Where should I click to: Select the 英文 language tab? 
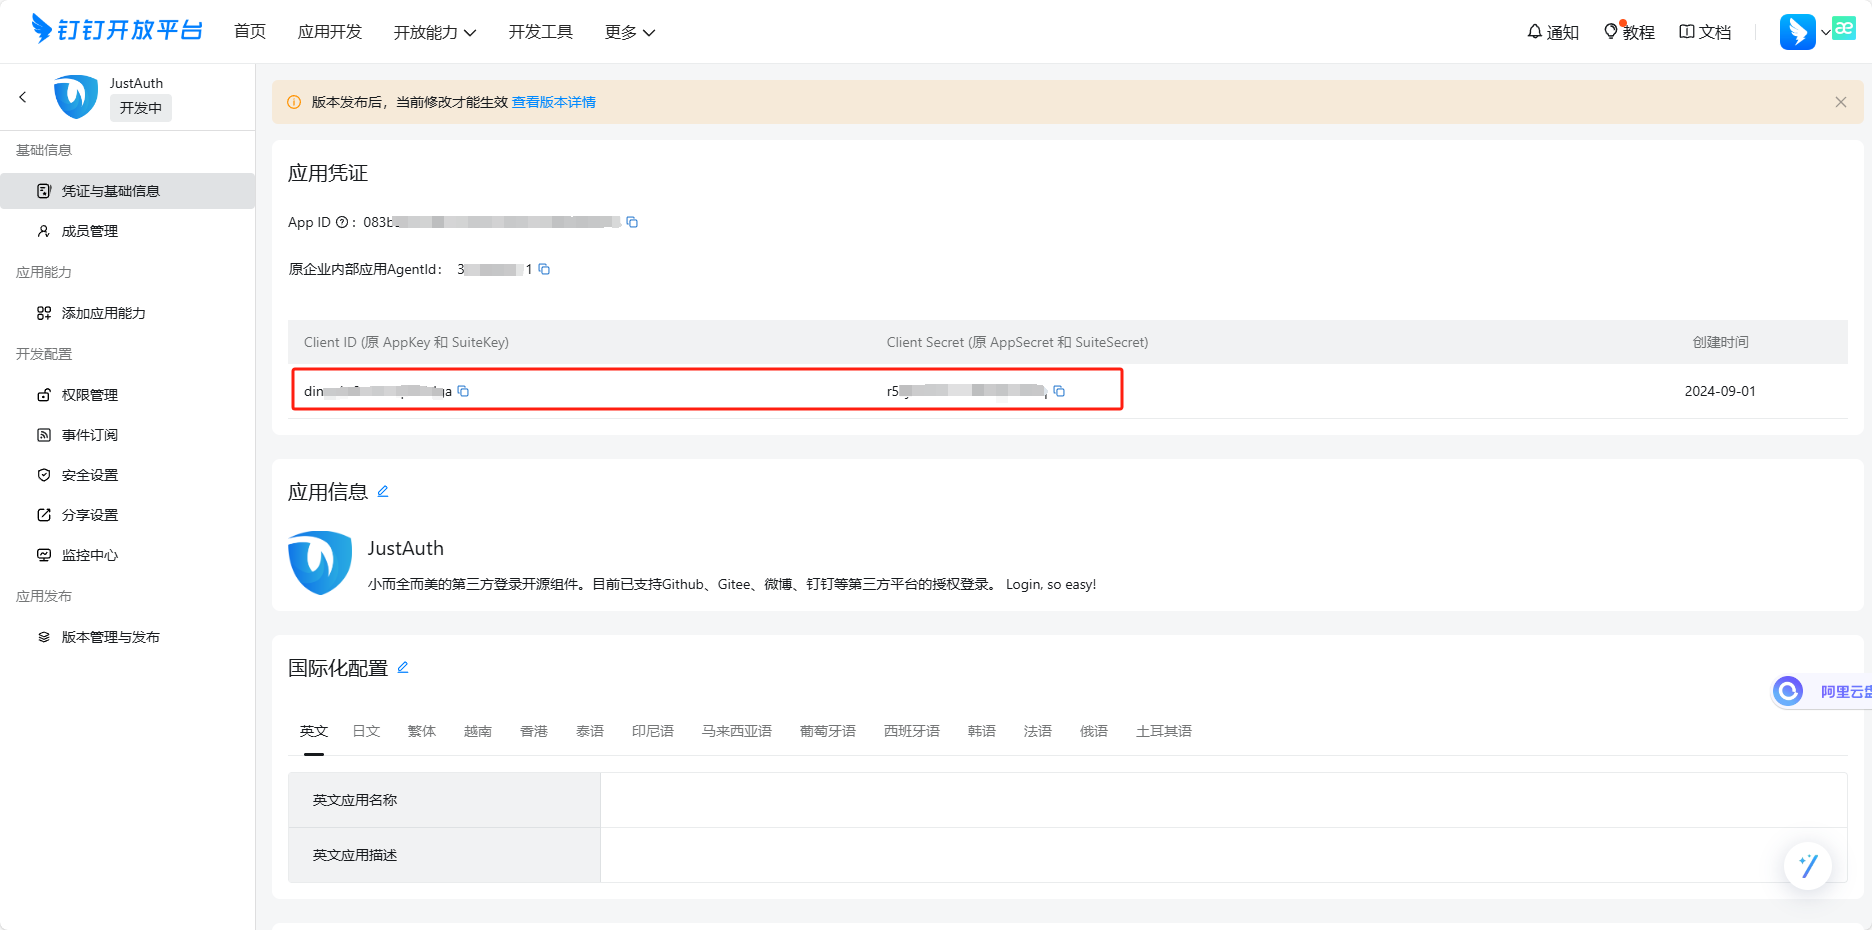314,731
